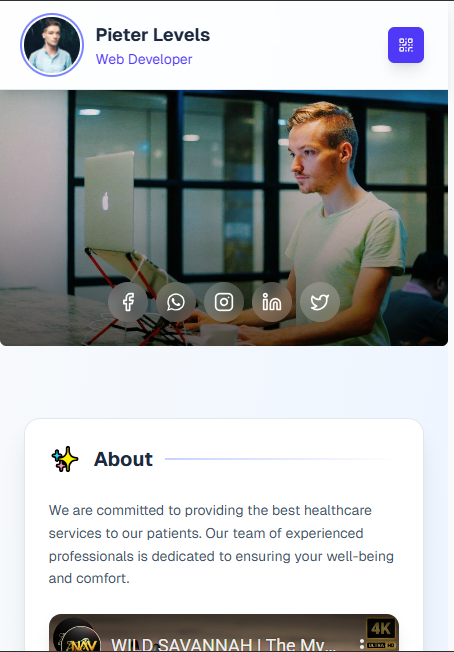454x652 pixels.
Task: Open the video's three-dot options menu
Action: pyautogui.click(x=362, y=644)
